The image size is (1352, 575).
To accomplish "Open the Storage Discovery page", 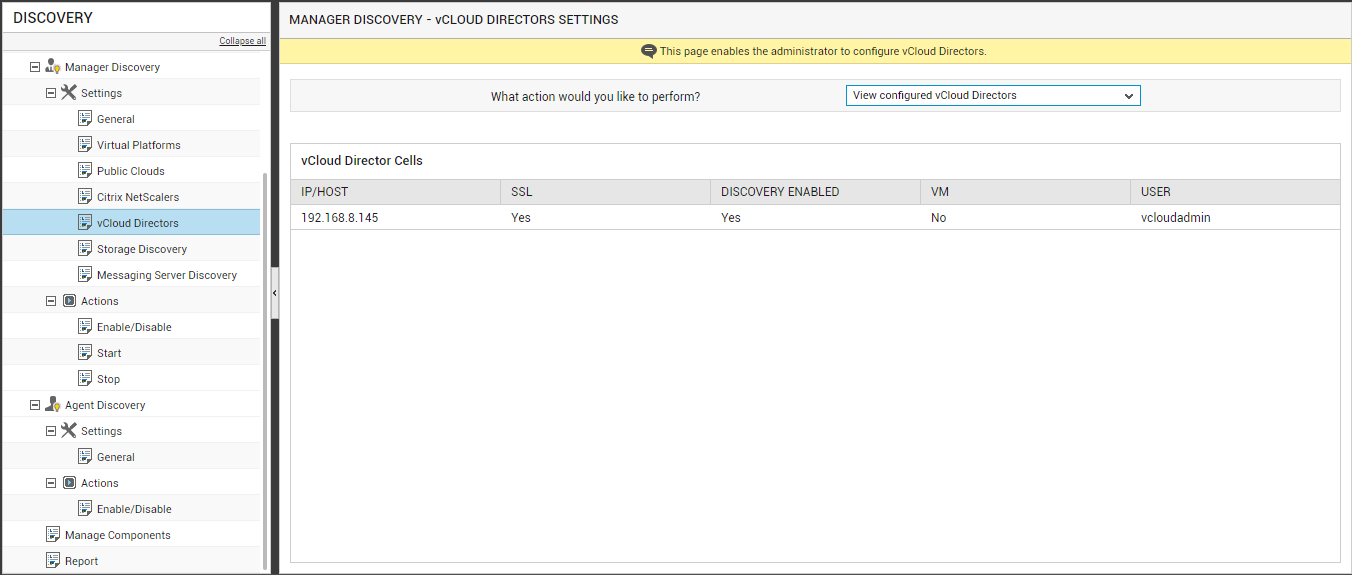I will (x=142, y=249).
